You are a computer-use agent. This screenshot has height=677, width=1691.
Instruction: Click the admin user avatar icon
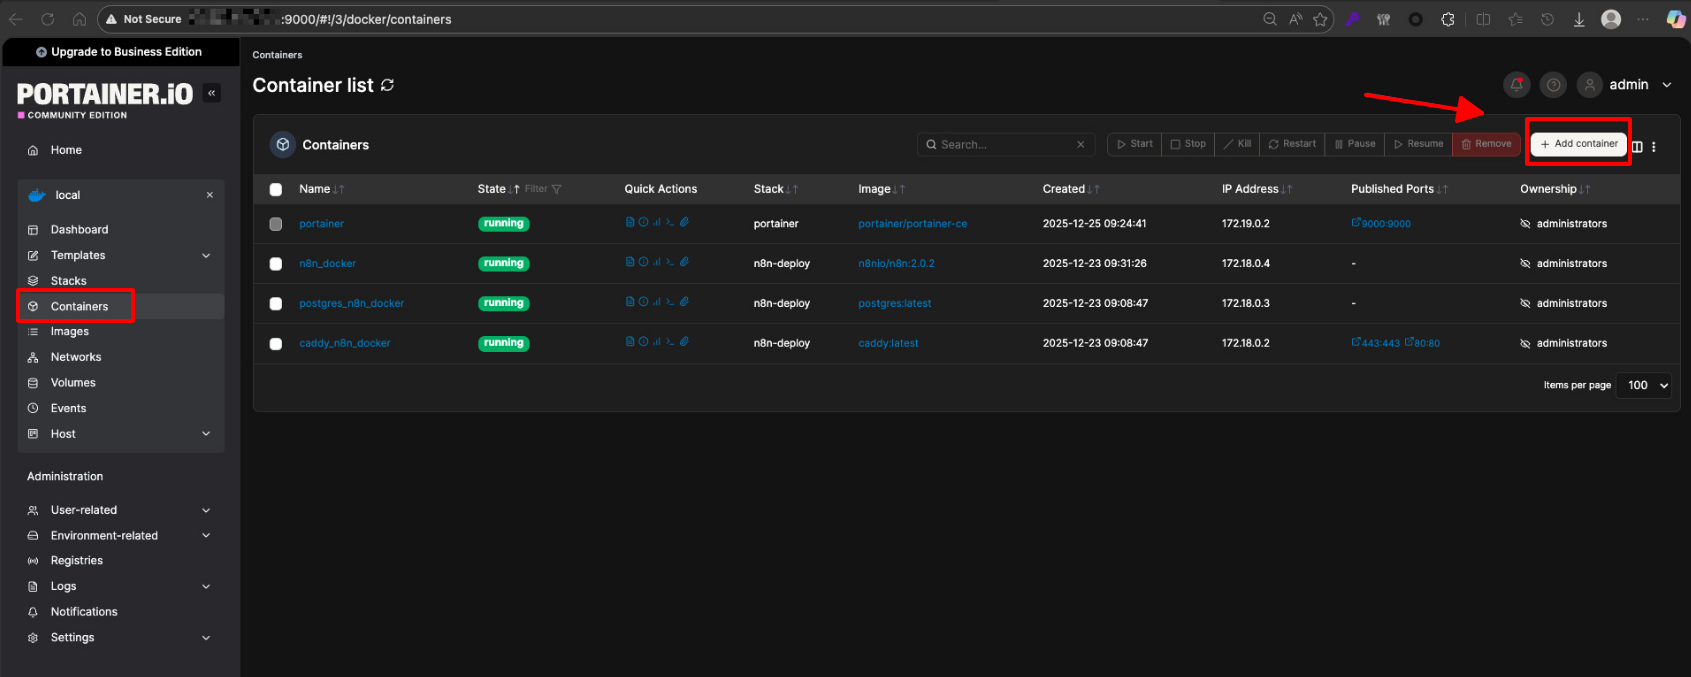pos(1590,85)
